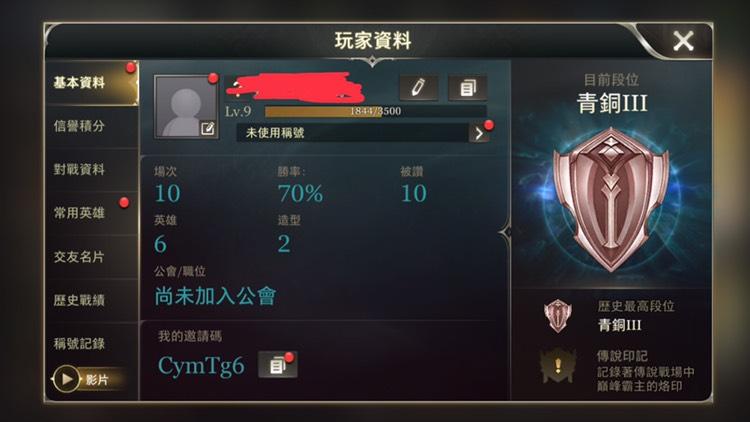Open the 常用英雄 tab

[x=92, y=213]
